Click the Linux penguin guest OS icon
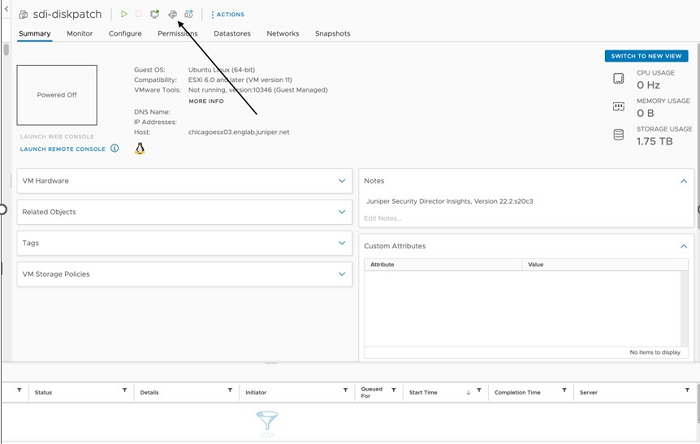The image size is (700, 444). (140, 148)
